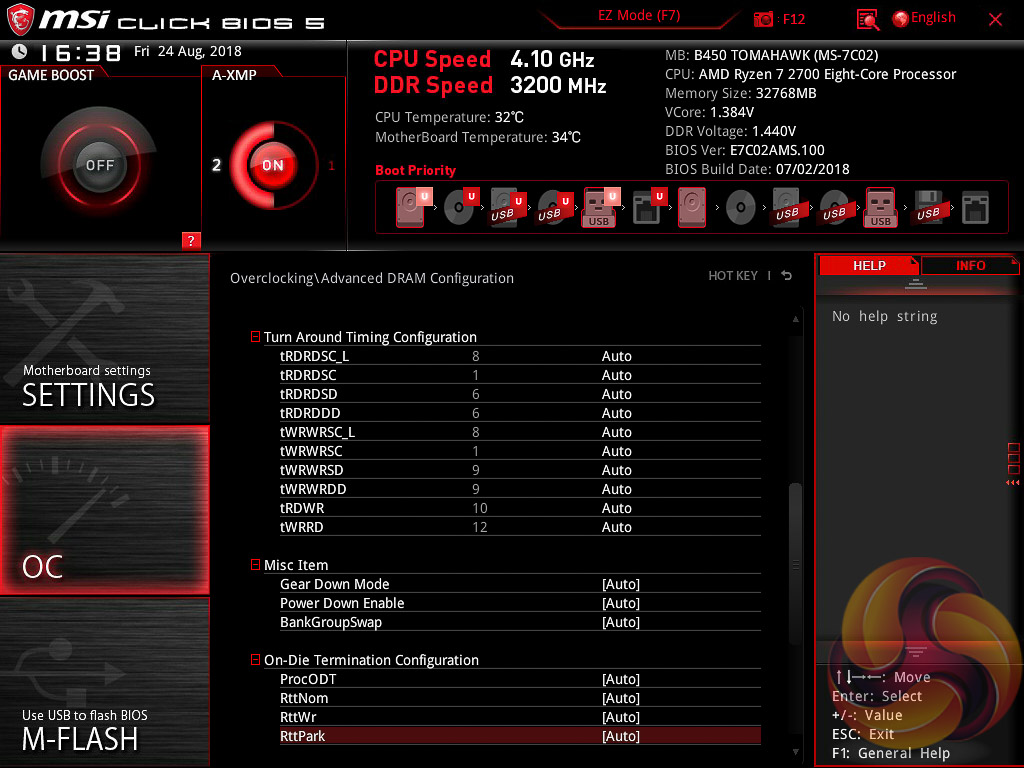Open Power Down Enable Auto dropdown
The image size is (1024, 768).
tap(620, 603)
